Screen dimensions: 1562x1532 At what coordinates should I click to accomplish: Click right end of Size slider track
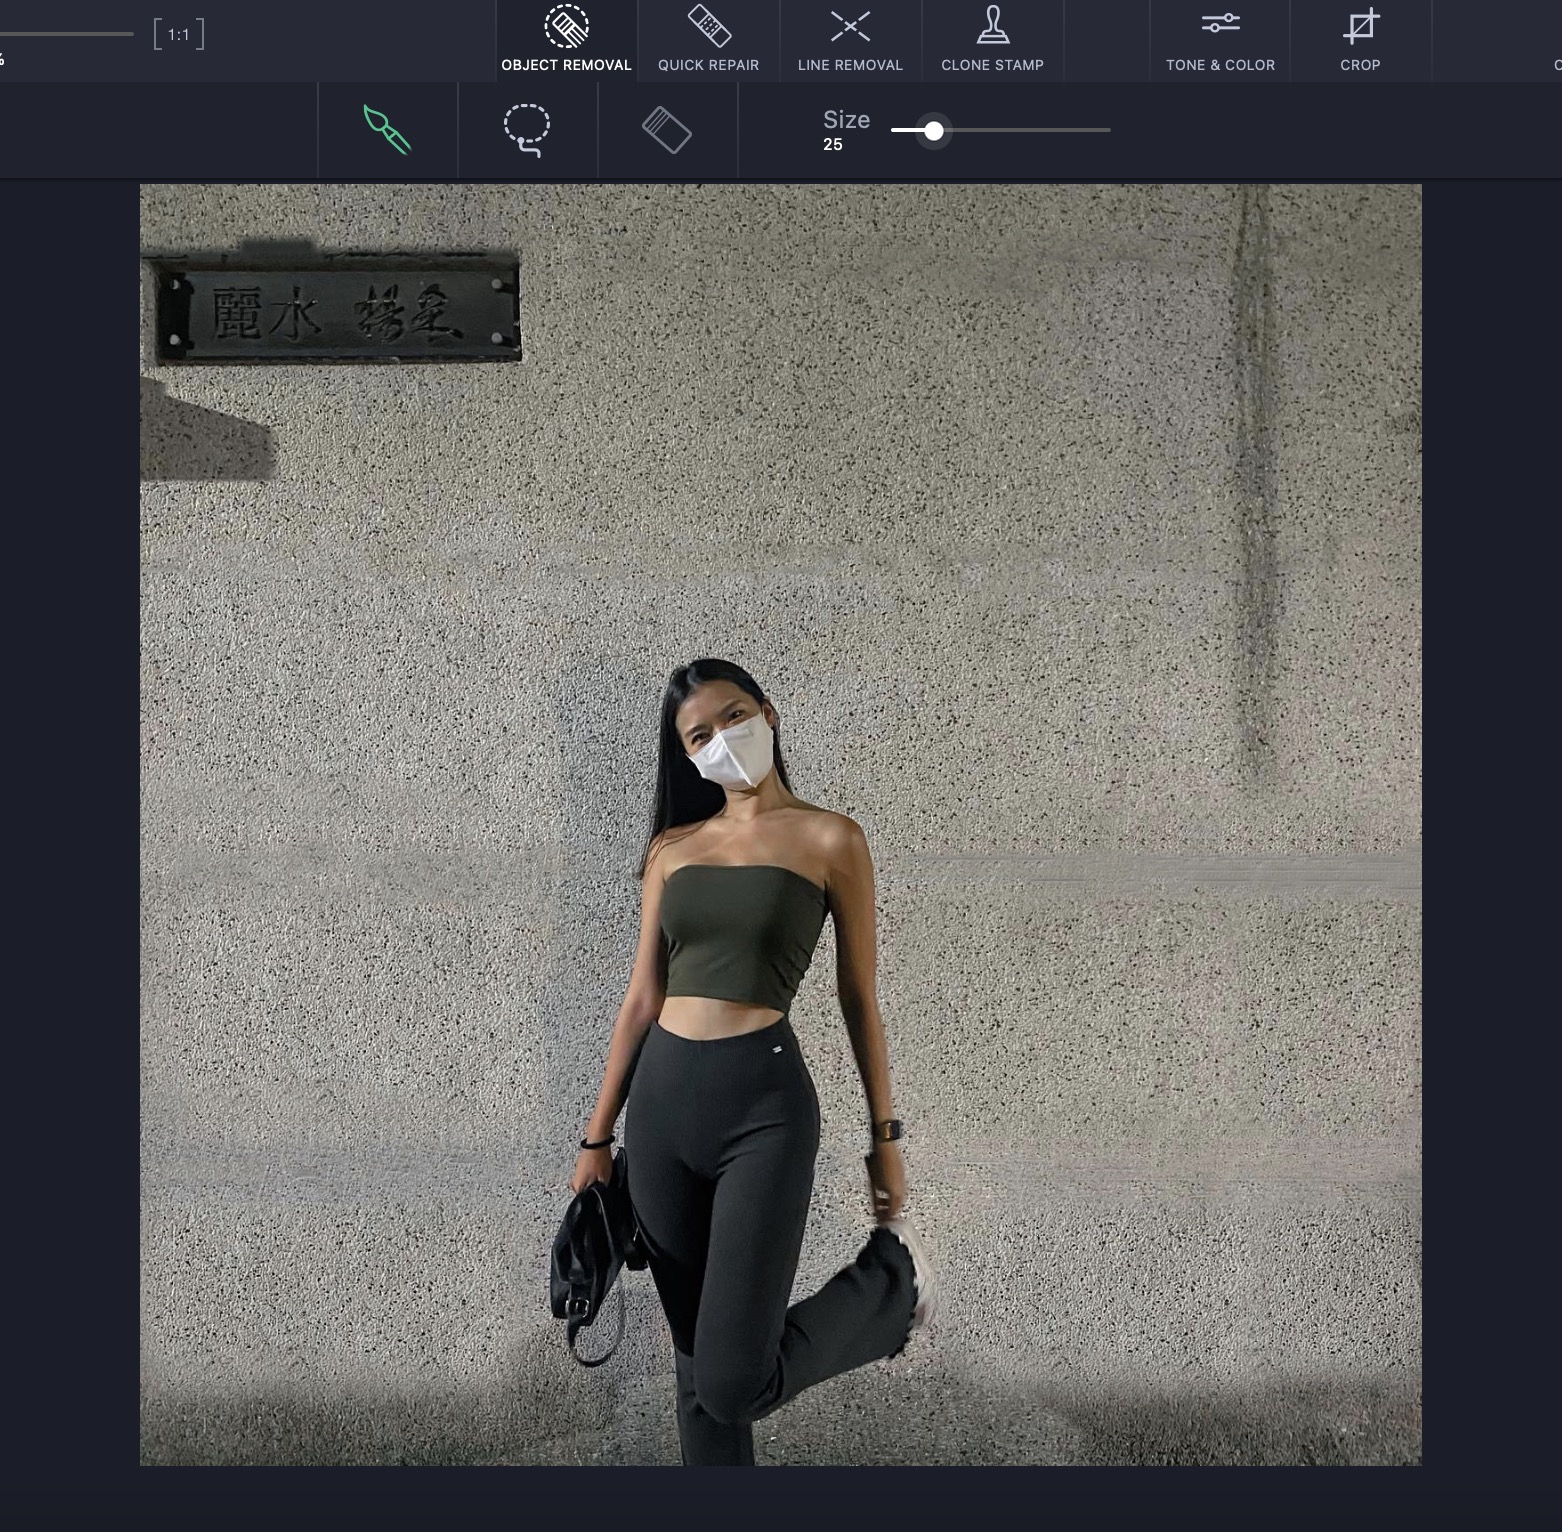point(1108,130)
